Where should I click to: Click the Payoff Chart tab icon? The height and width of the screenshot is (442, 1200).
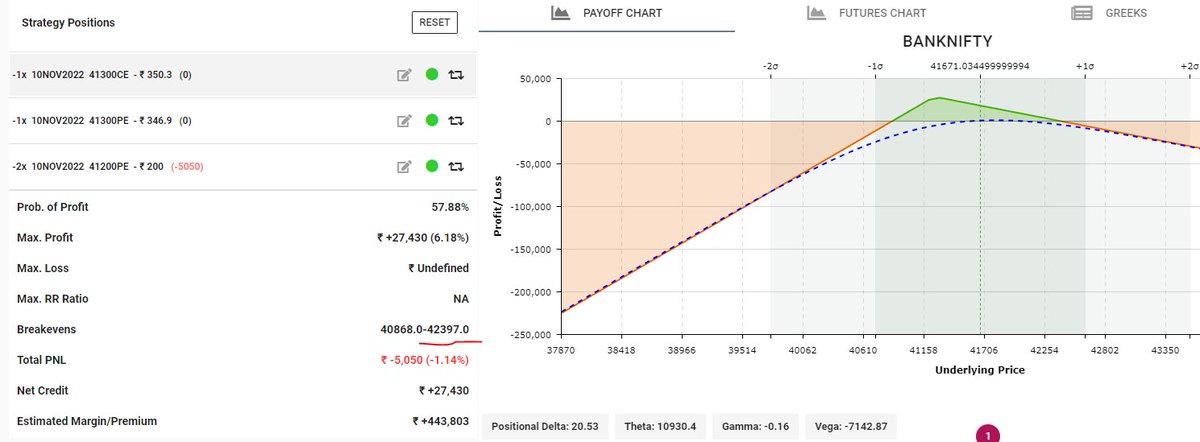point(560,13)
